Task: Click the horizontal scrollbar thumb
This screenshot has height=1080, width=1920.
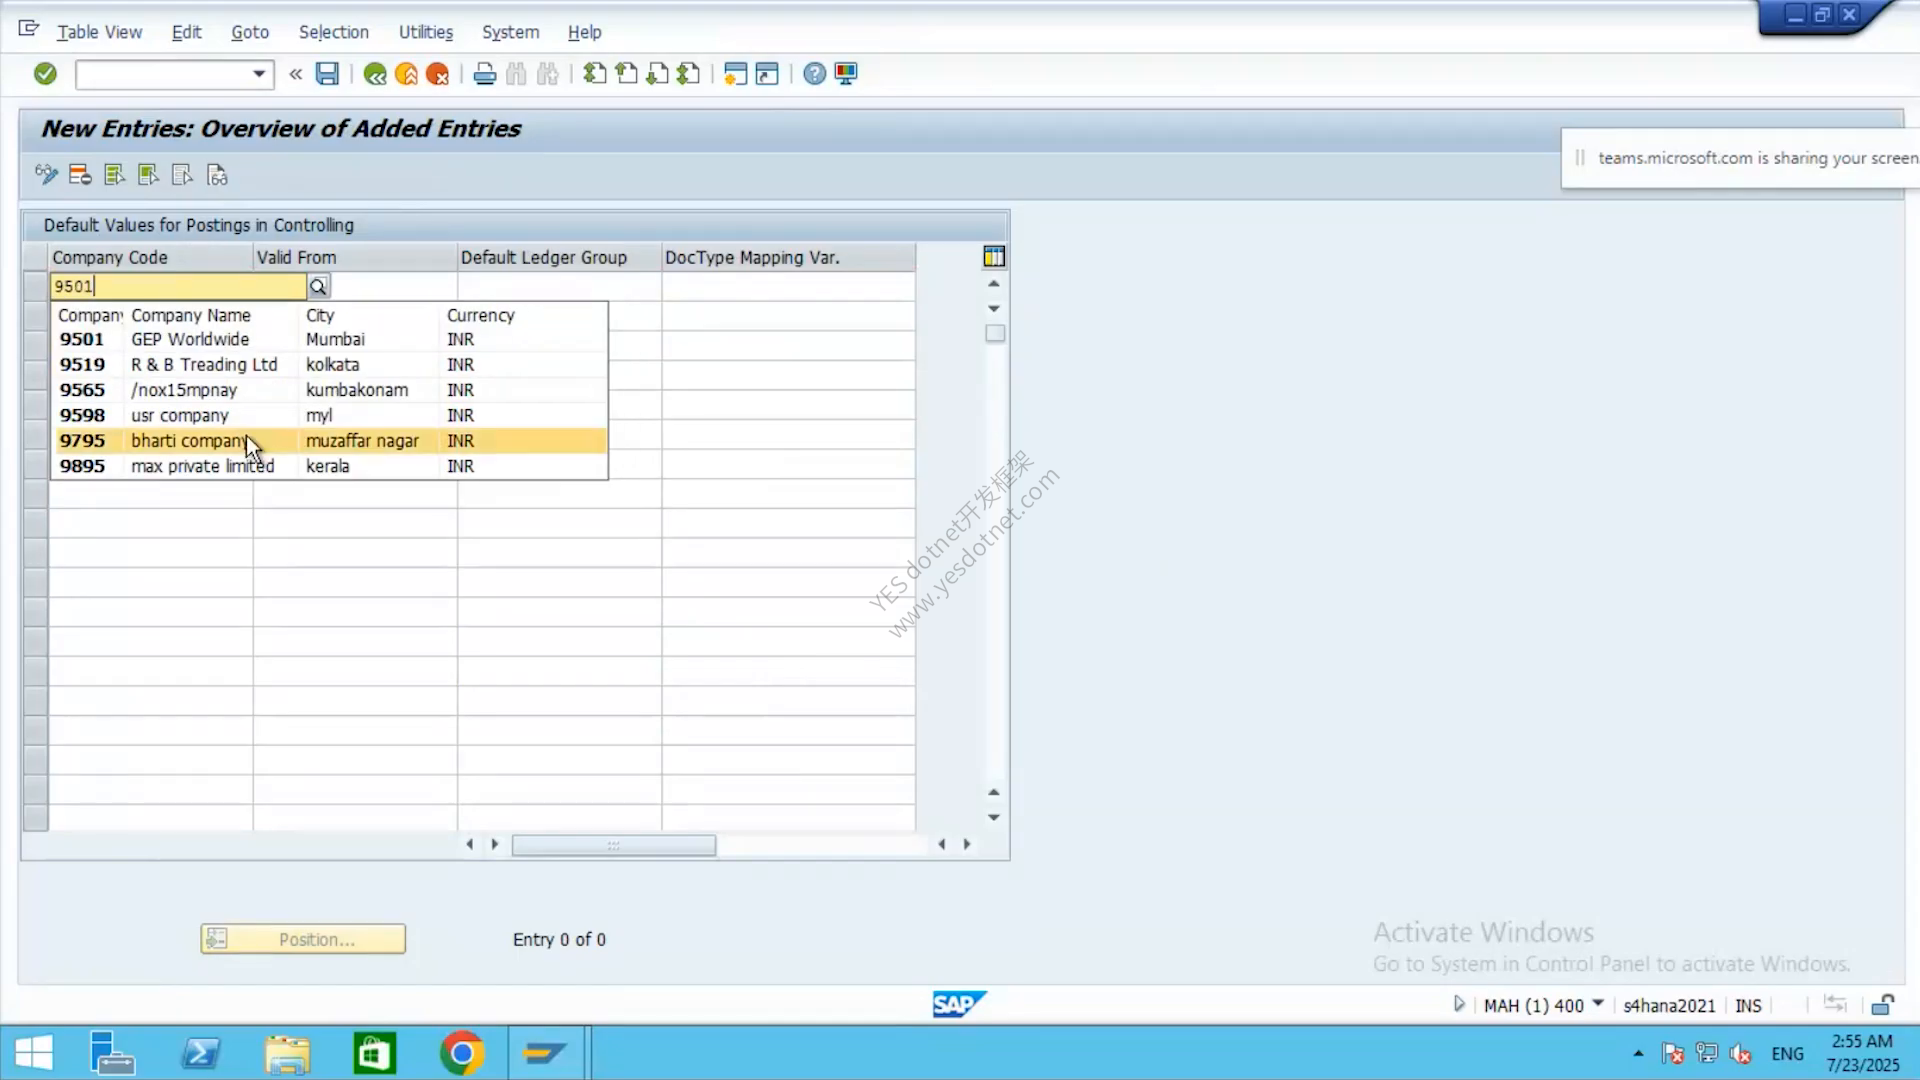Action: [614, 846]
